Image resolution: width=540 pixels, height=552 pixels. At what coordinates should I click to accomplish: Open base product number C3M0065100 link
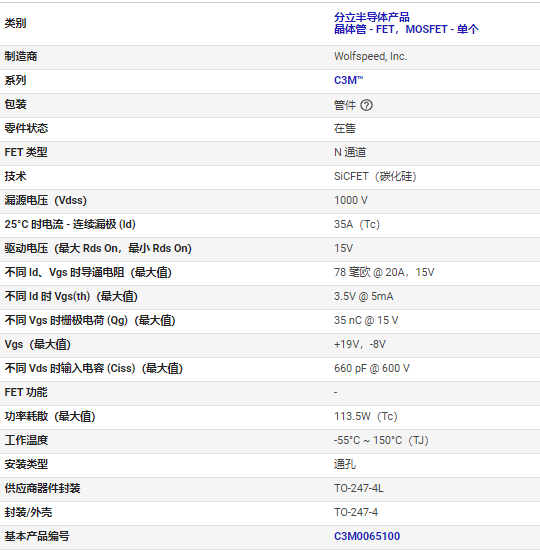[x=367, y=536]
